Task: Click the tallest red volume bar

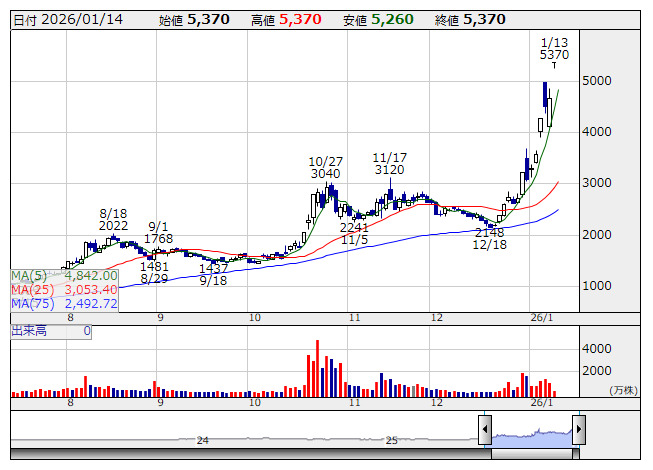Action: tap(317, 368)
